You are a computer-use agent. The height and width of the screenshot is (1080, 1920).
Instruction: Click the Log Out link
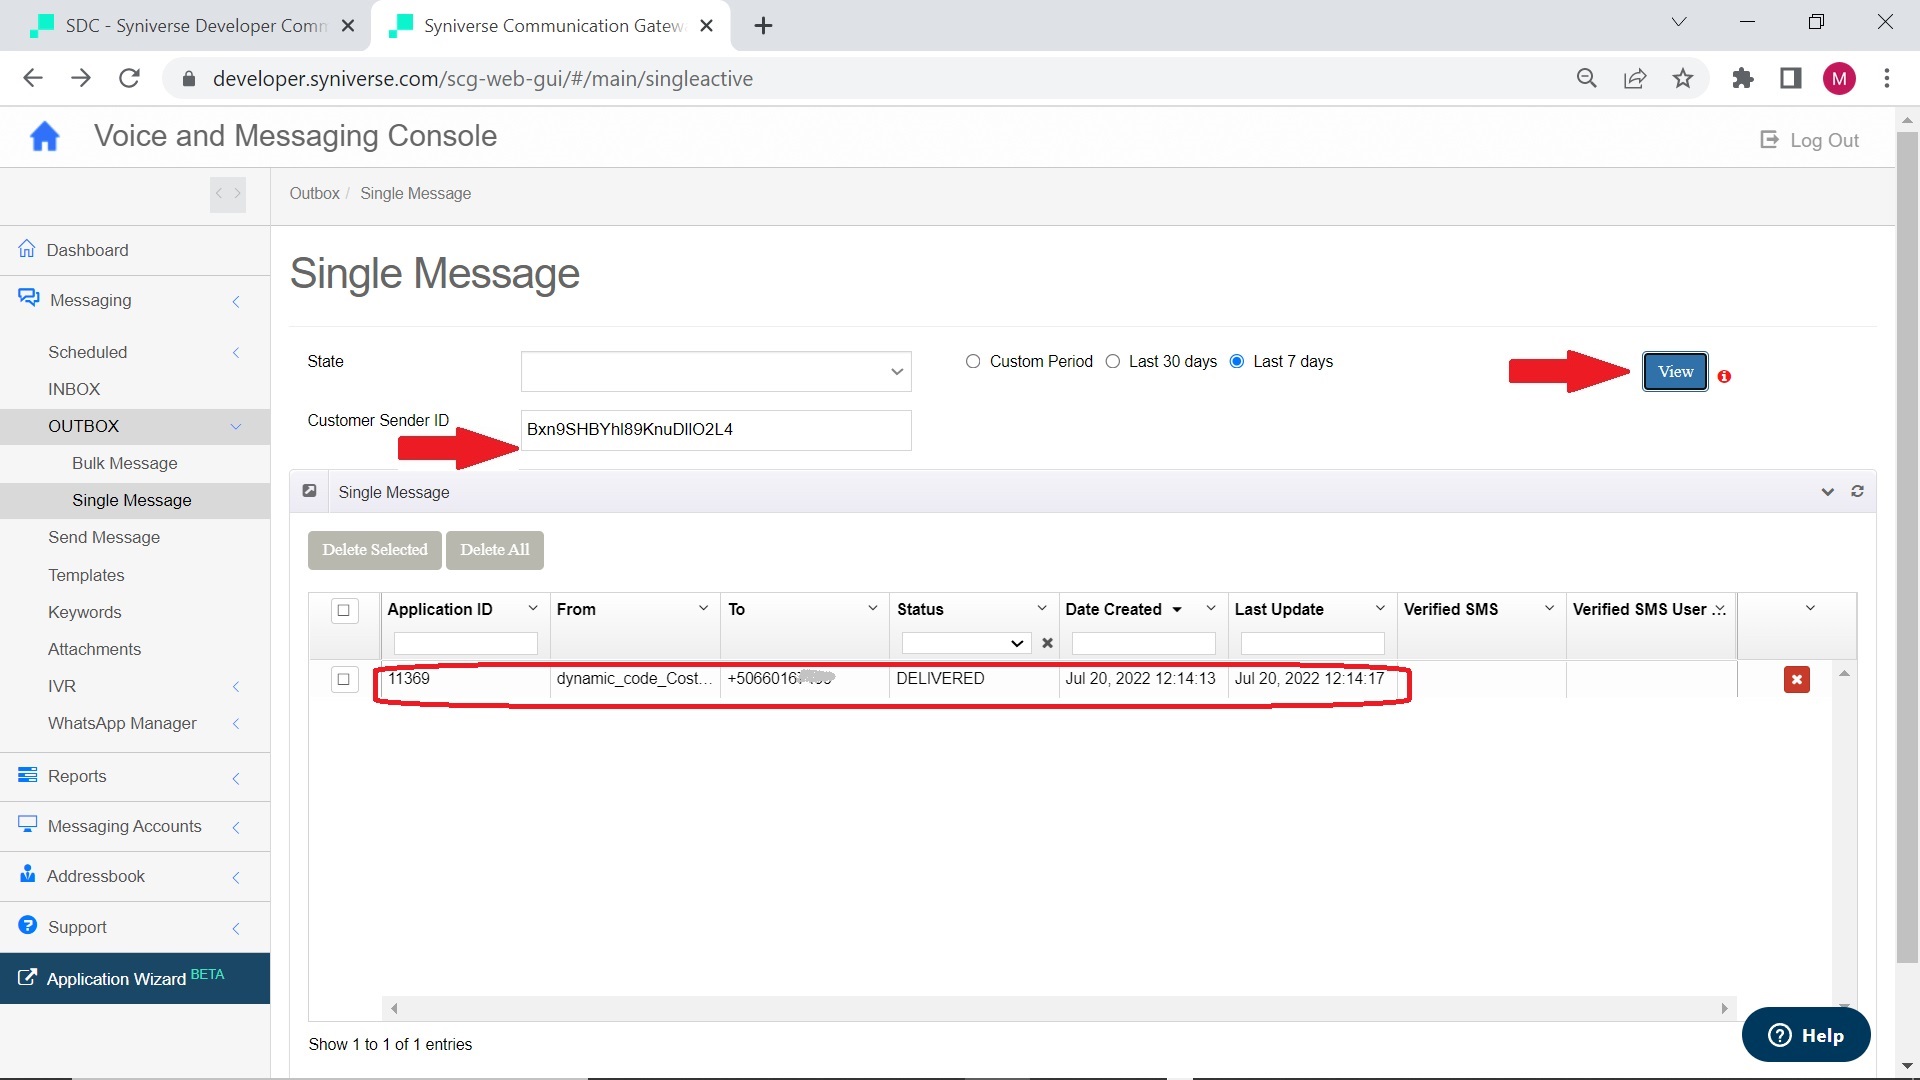tap(1810, 141)
